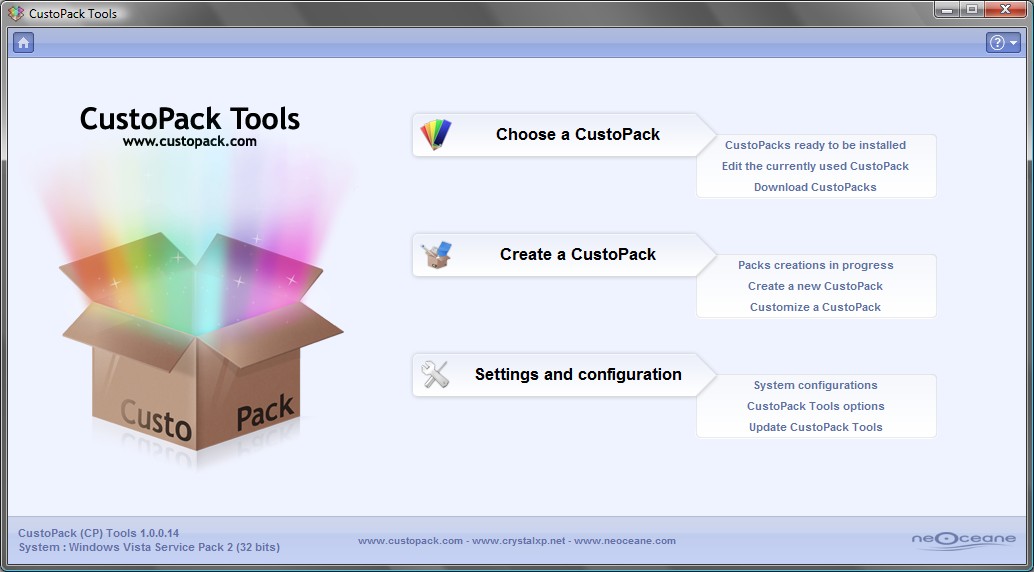The image size is (1034, 572).
Task: Click the neOceane logo in footer
Action: (963, 540)
